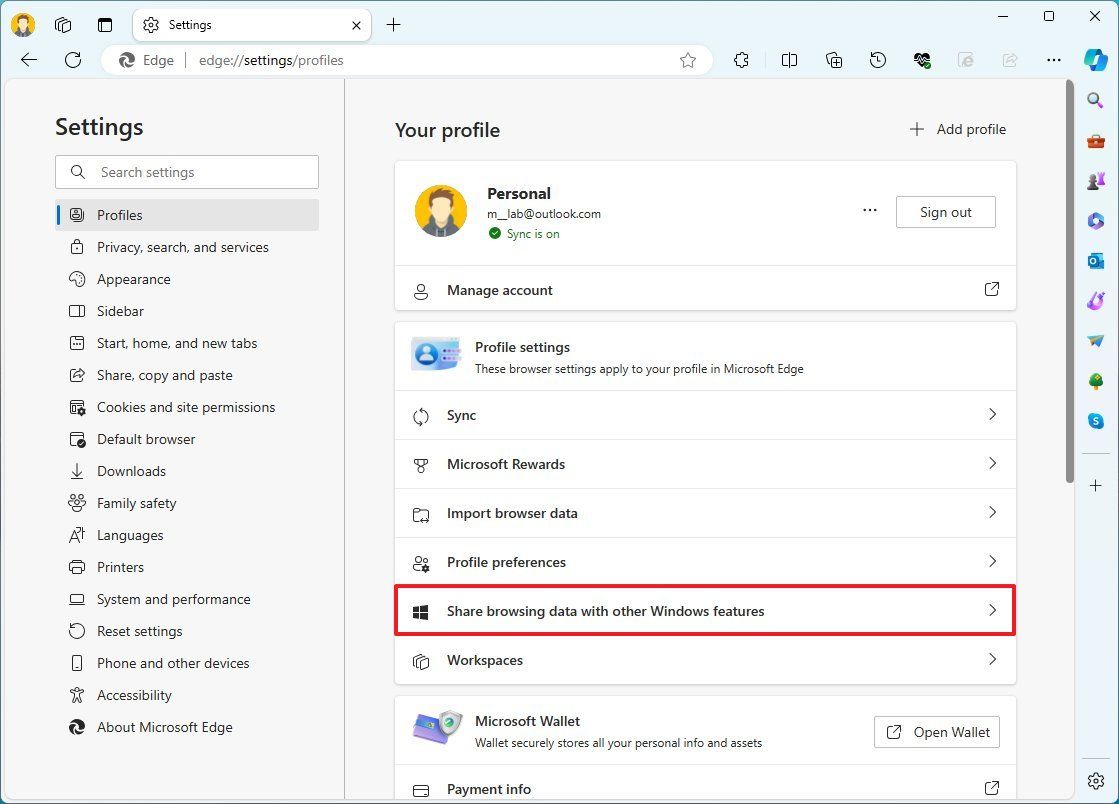1119x804 pixels.
Task: Open Collections from the toolbar
Action: point(834,60)
